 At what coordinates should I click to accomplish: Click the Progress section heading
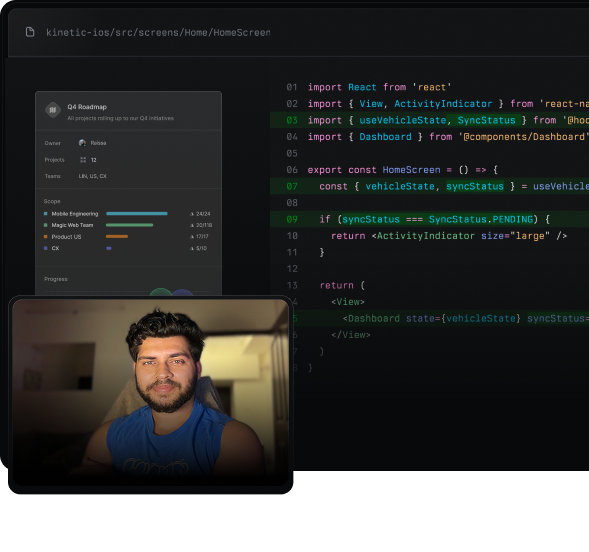click(x=56, y=279)
